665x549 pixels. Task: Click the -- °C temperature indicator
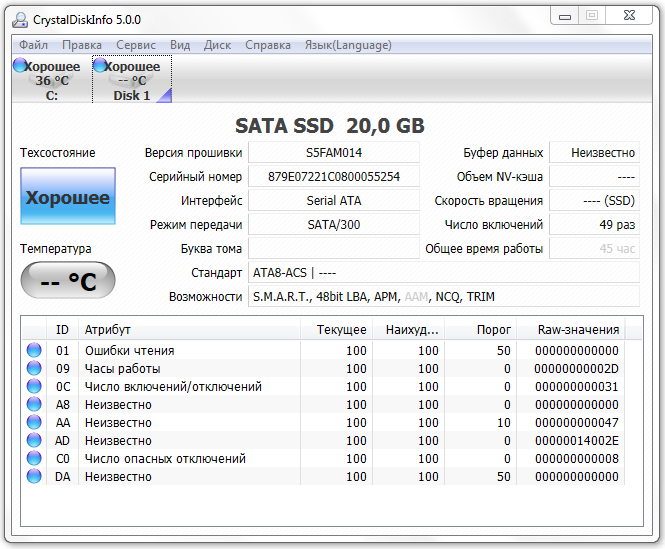[x=68, y=280]
